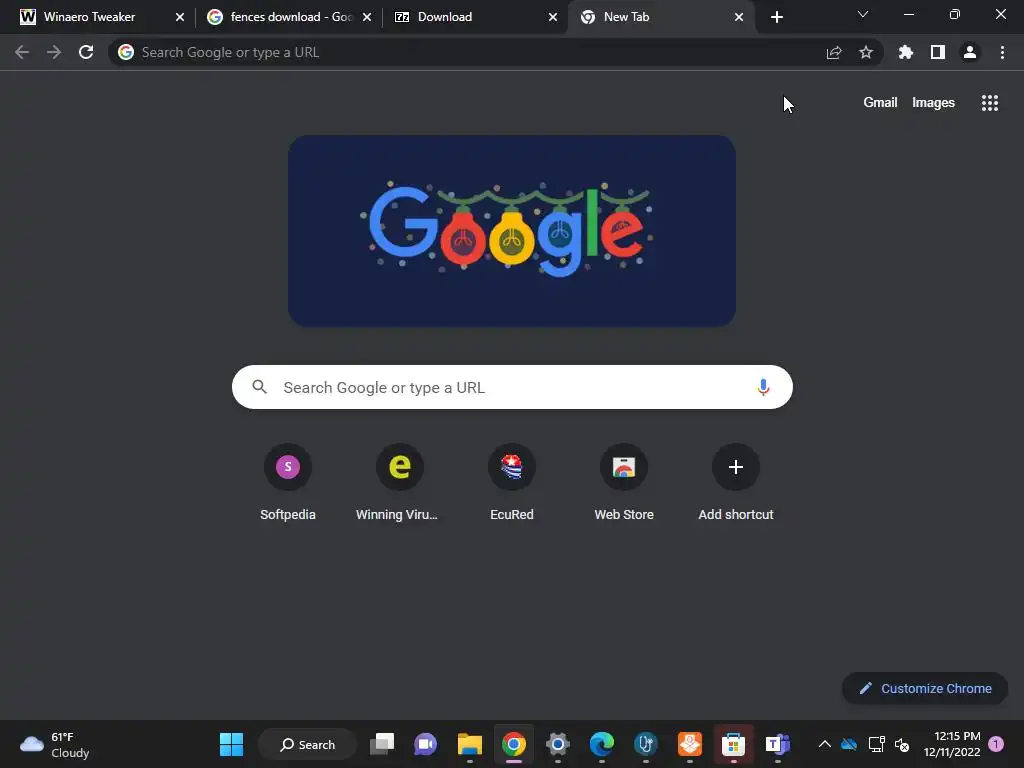Open the clock and date flyout
This screenshot has height=768, width=1024.
tap(952, 744)
